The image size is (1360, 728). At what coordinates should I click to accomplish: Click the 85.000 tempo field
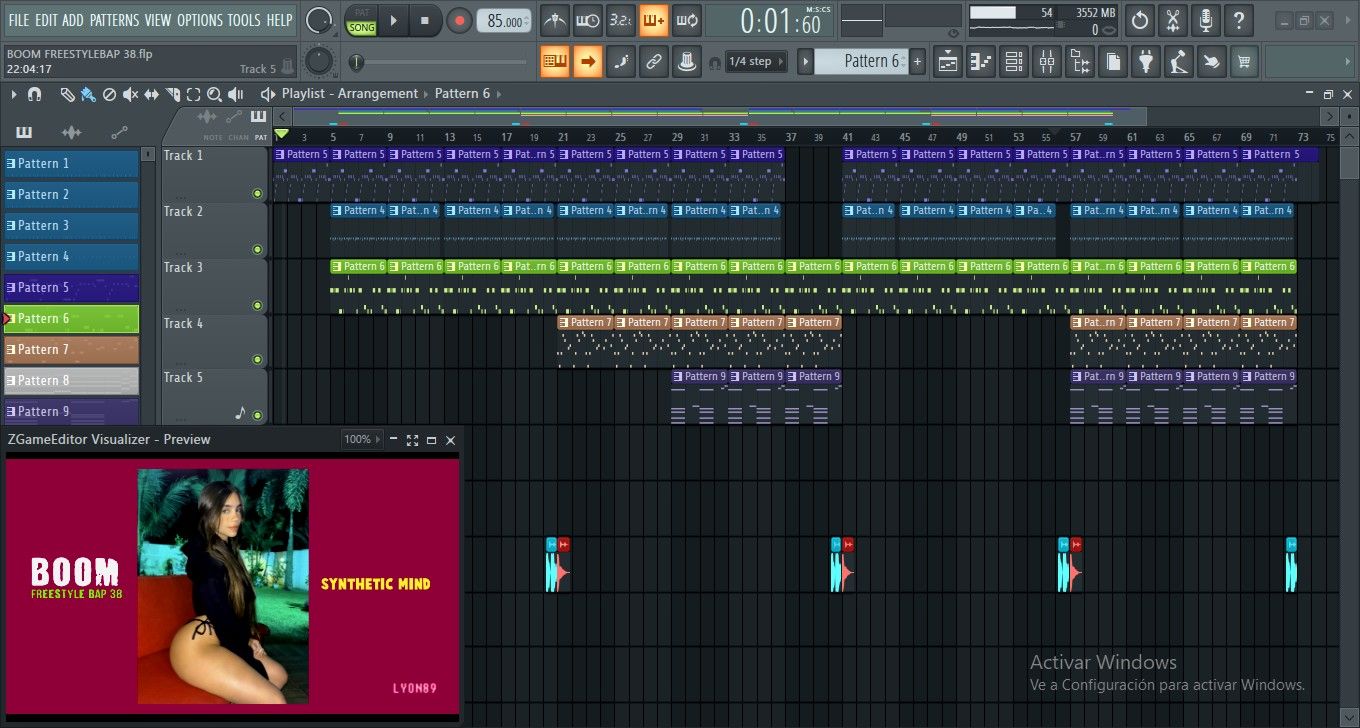[505, 21]
